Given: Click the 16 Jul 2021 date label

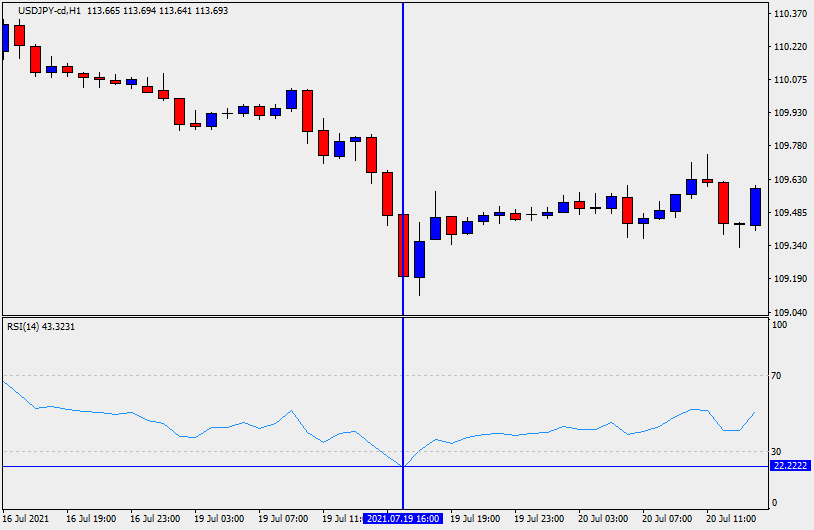Looking at the screenshot, I should click(26, 519).
